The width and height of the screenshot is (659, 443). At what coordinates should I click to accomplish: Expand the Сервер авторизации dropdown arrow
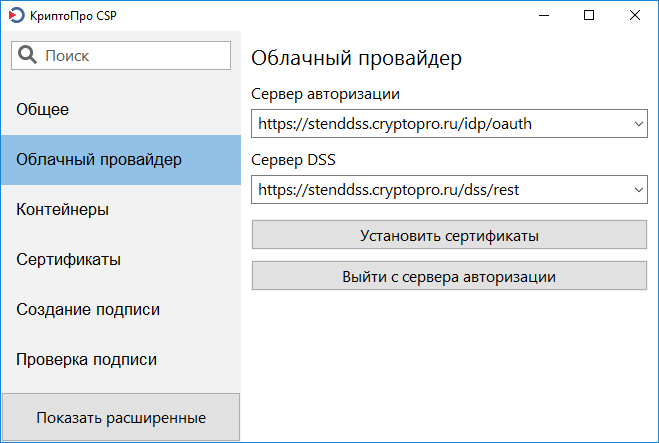[x=638, y=124]
